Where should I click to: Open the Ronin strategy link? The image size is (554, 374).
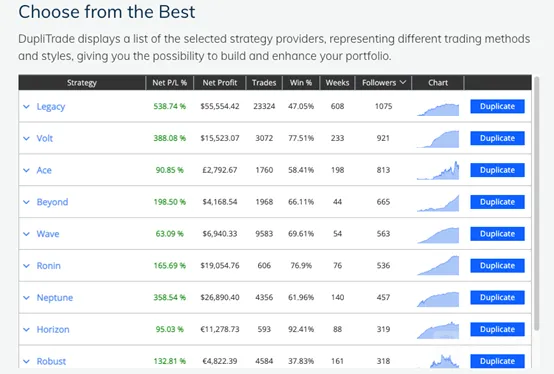tap(48, 266)
